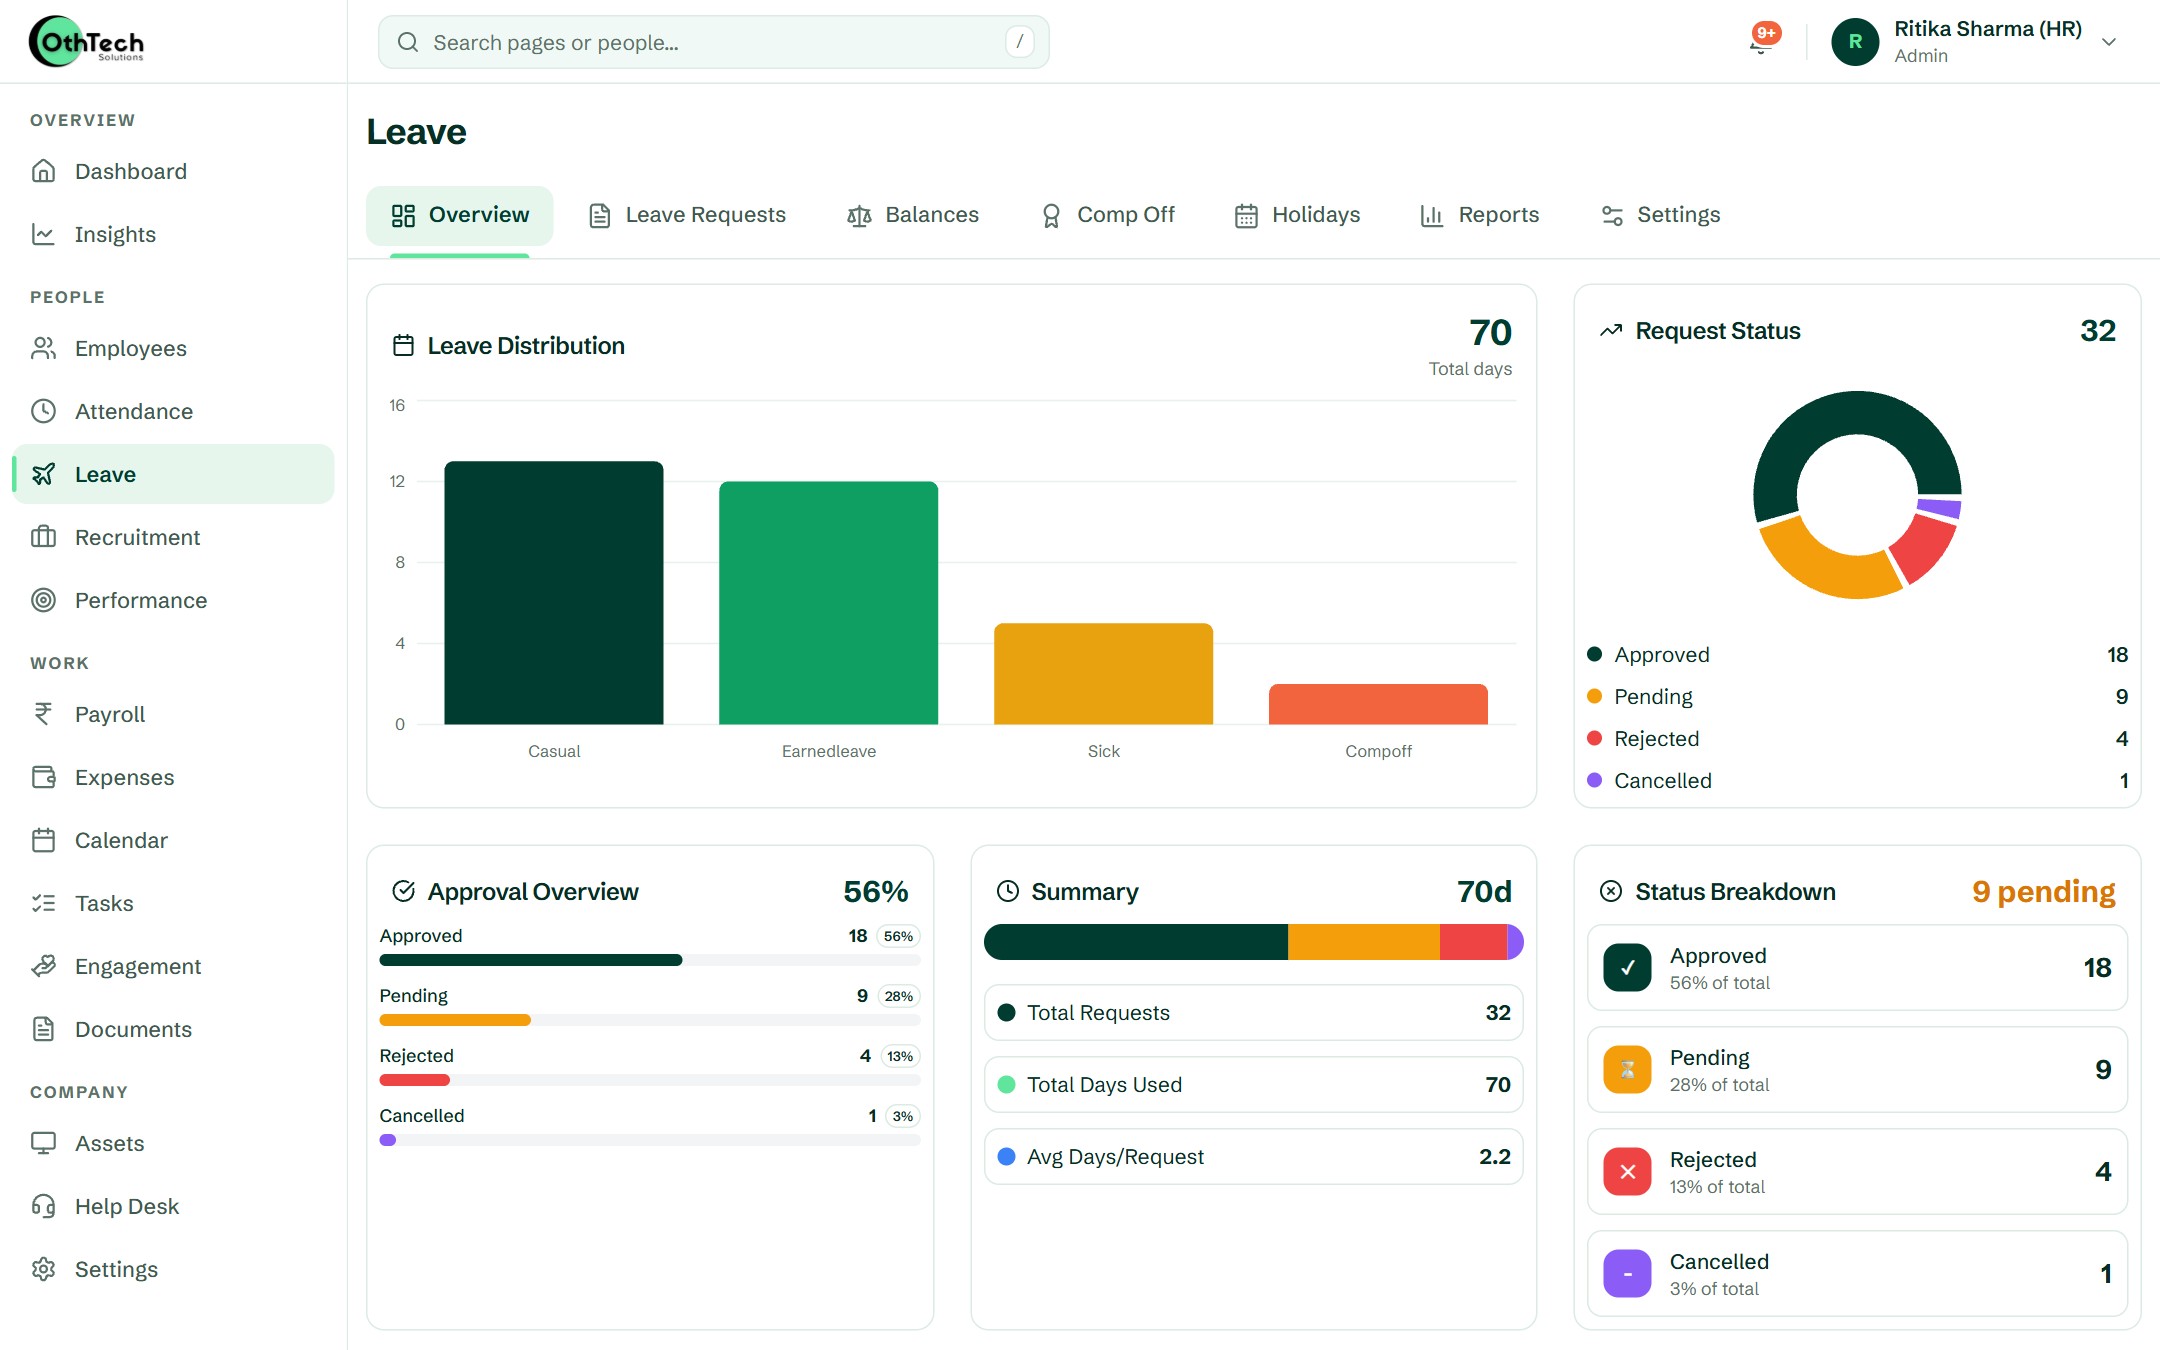This screenshot has height=1350, width=2160.
Task: Click the Recruitment briefcase icon
Action: click(x=43, y=537)
